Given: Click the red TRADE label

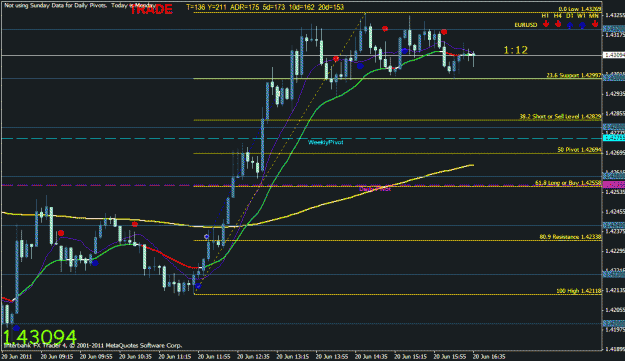Looking at the screenshot, I should 151,10.
